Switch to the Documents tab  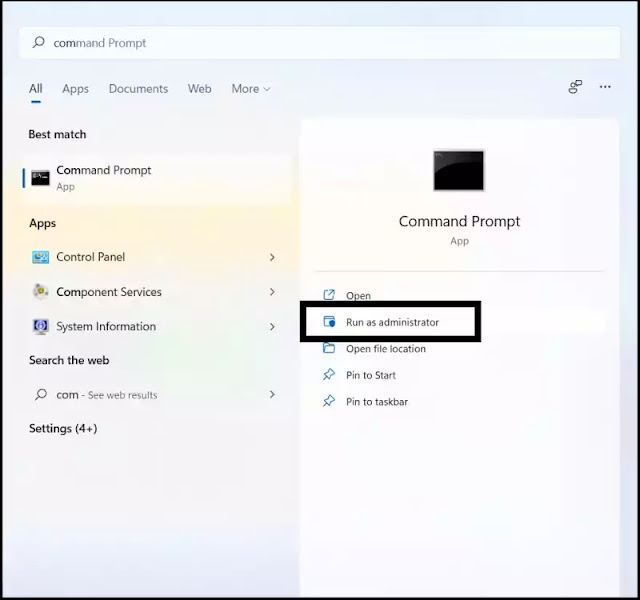coord(138,89)
